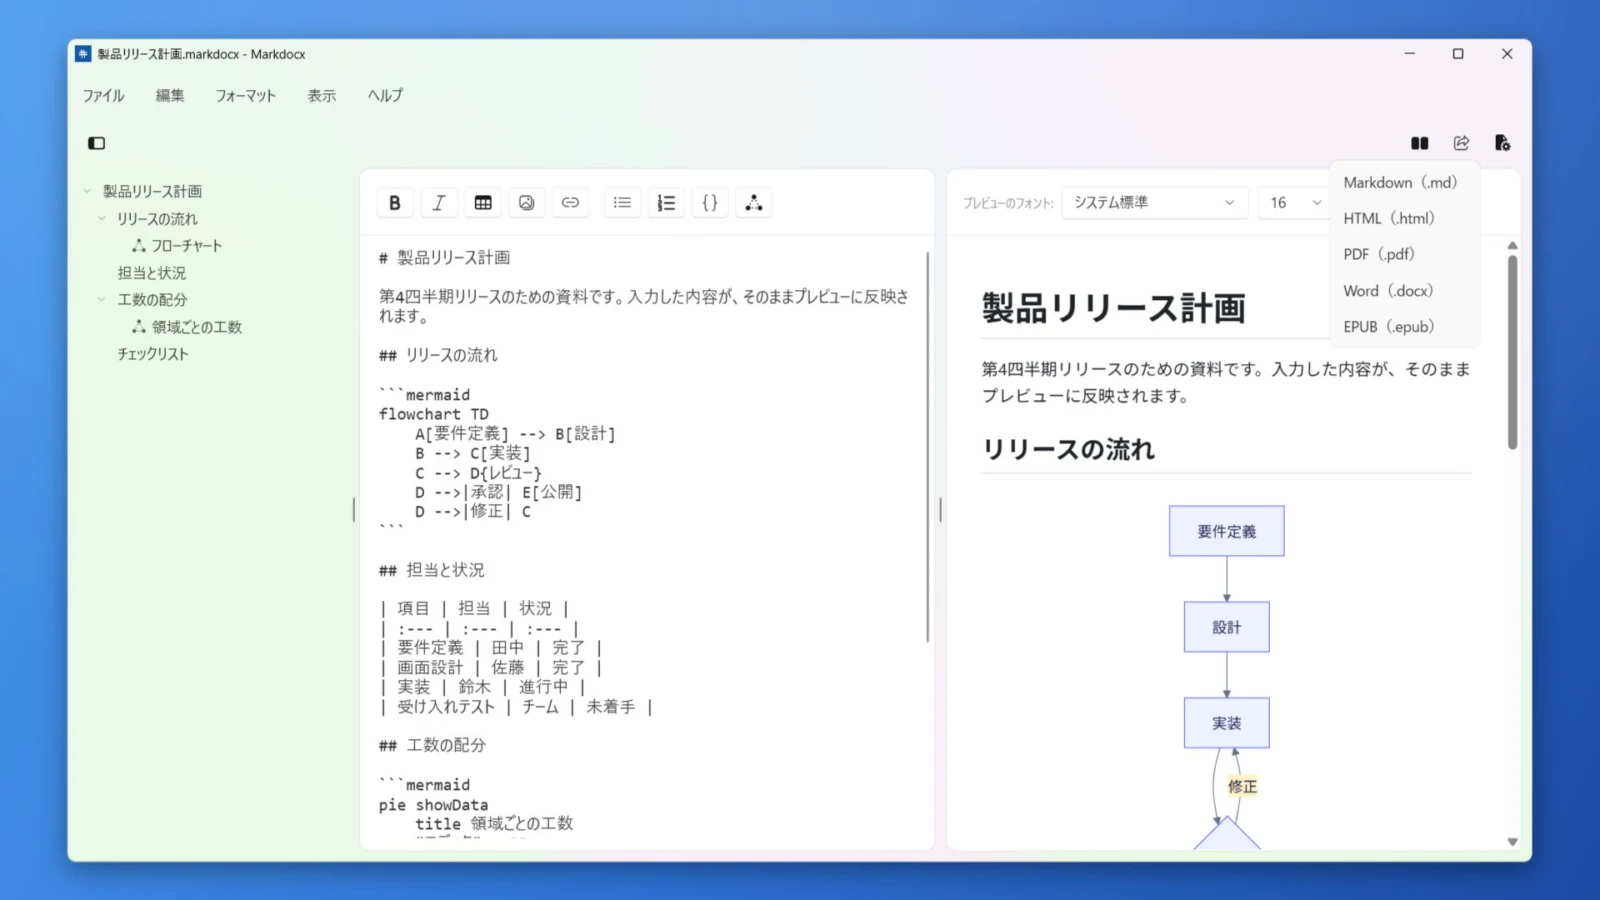Jump to 担当と状況 in outline
This screenshot has width=1600, height=900.
[x=152, y=273]
